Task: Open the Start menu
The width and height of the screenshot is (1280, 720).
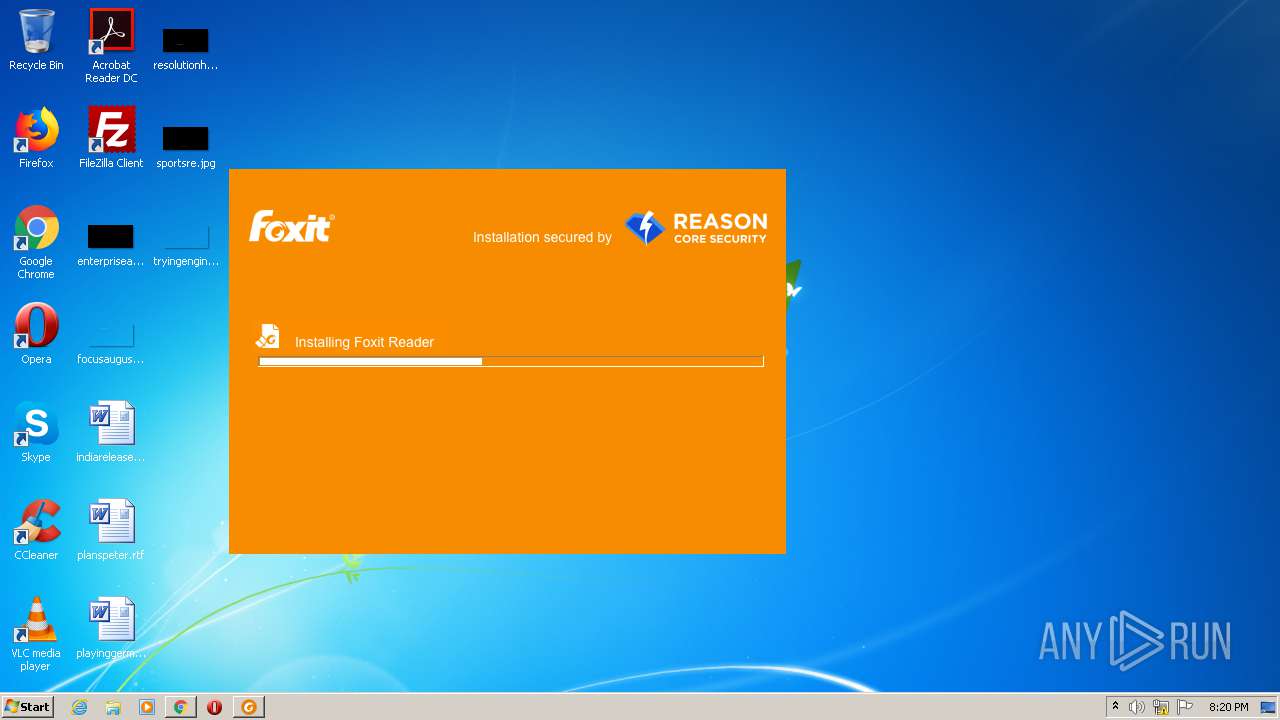Action: pyautogui.click(x=27, y=706)
